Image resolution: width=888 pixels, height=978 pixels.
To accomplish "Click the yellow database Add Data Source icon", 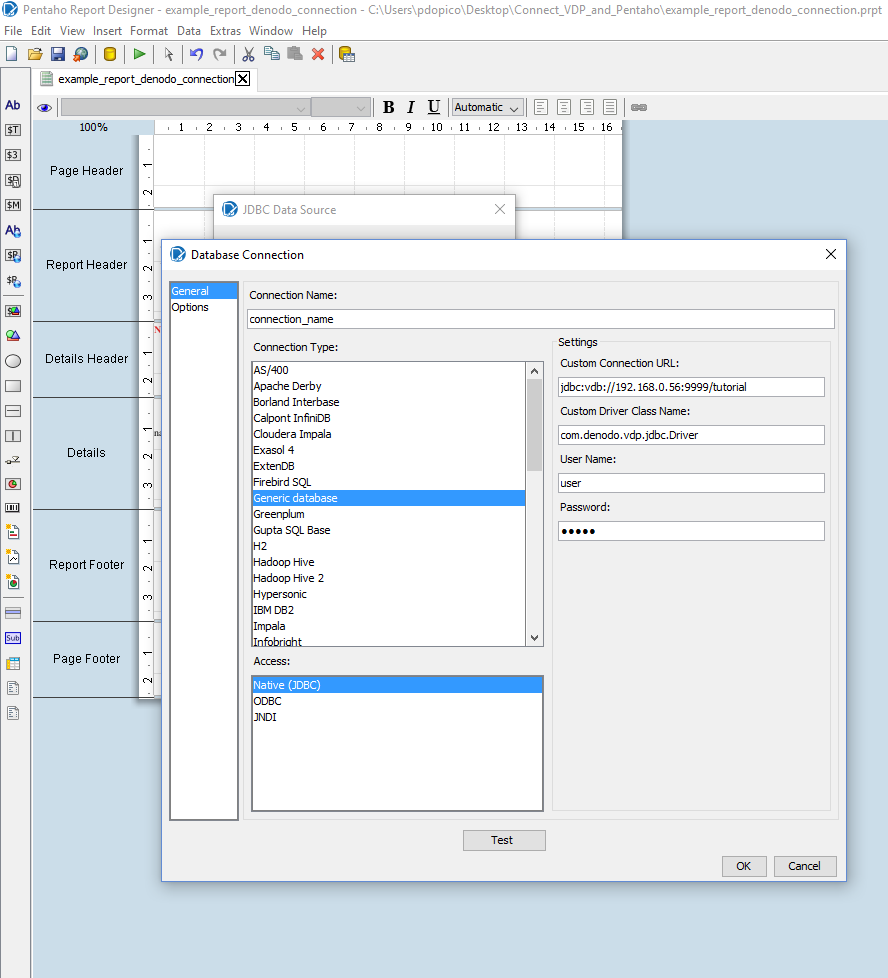I will 110,54.
